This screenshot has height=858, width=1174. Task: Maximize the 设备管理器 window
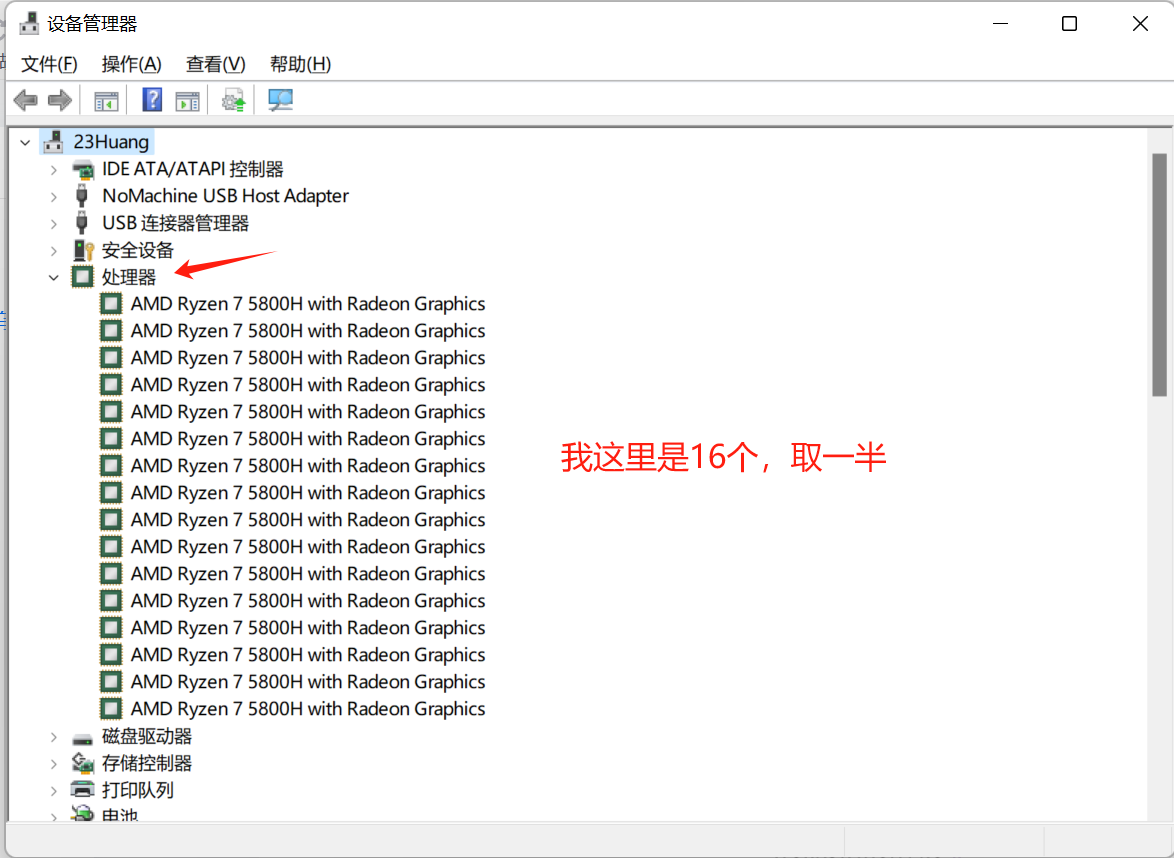(x=1069, y=23)
